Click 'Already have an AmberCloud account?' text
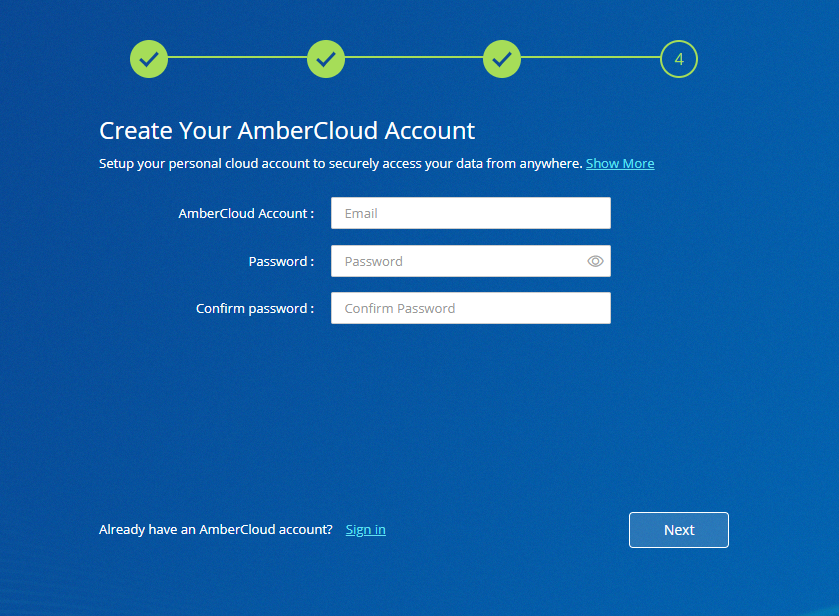This screenshot has height=616, width=839. tap(216, 530)
